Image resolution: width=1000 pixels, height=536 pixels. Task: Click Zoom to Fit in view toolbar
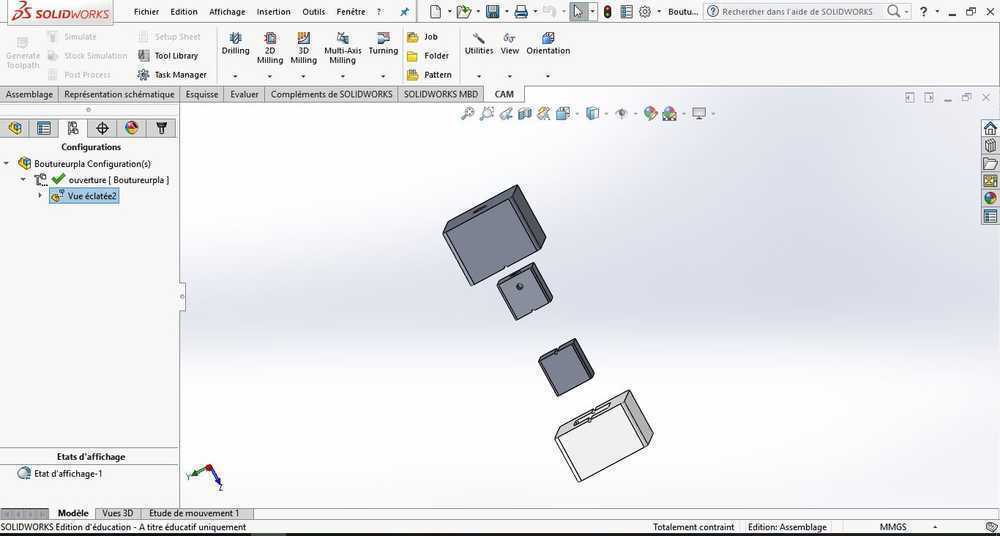[467, 114]
